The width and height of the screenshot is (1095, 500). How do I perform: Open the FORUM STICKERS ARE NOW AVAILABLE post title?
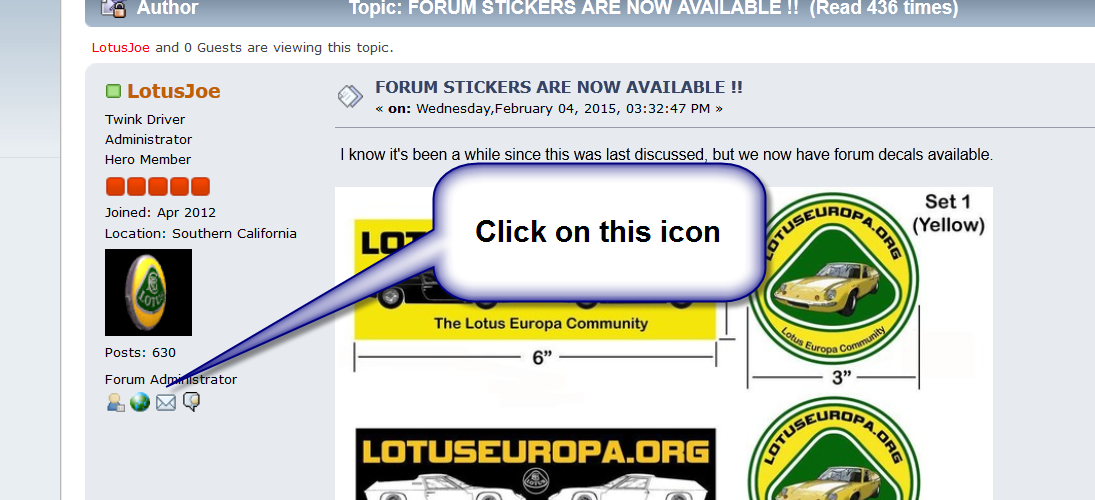click(559, 87)
